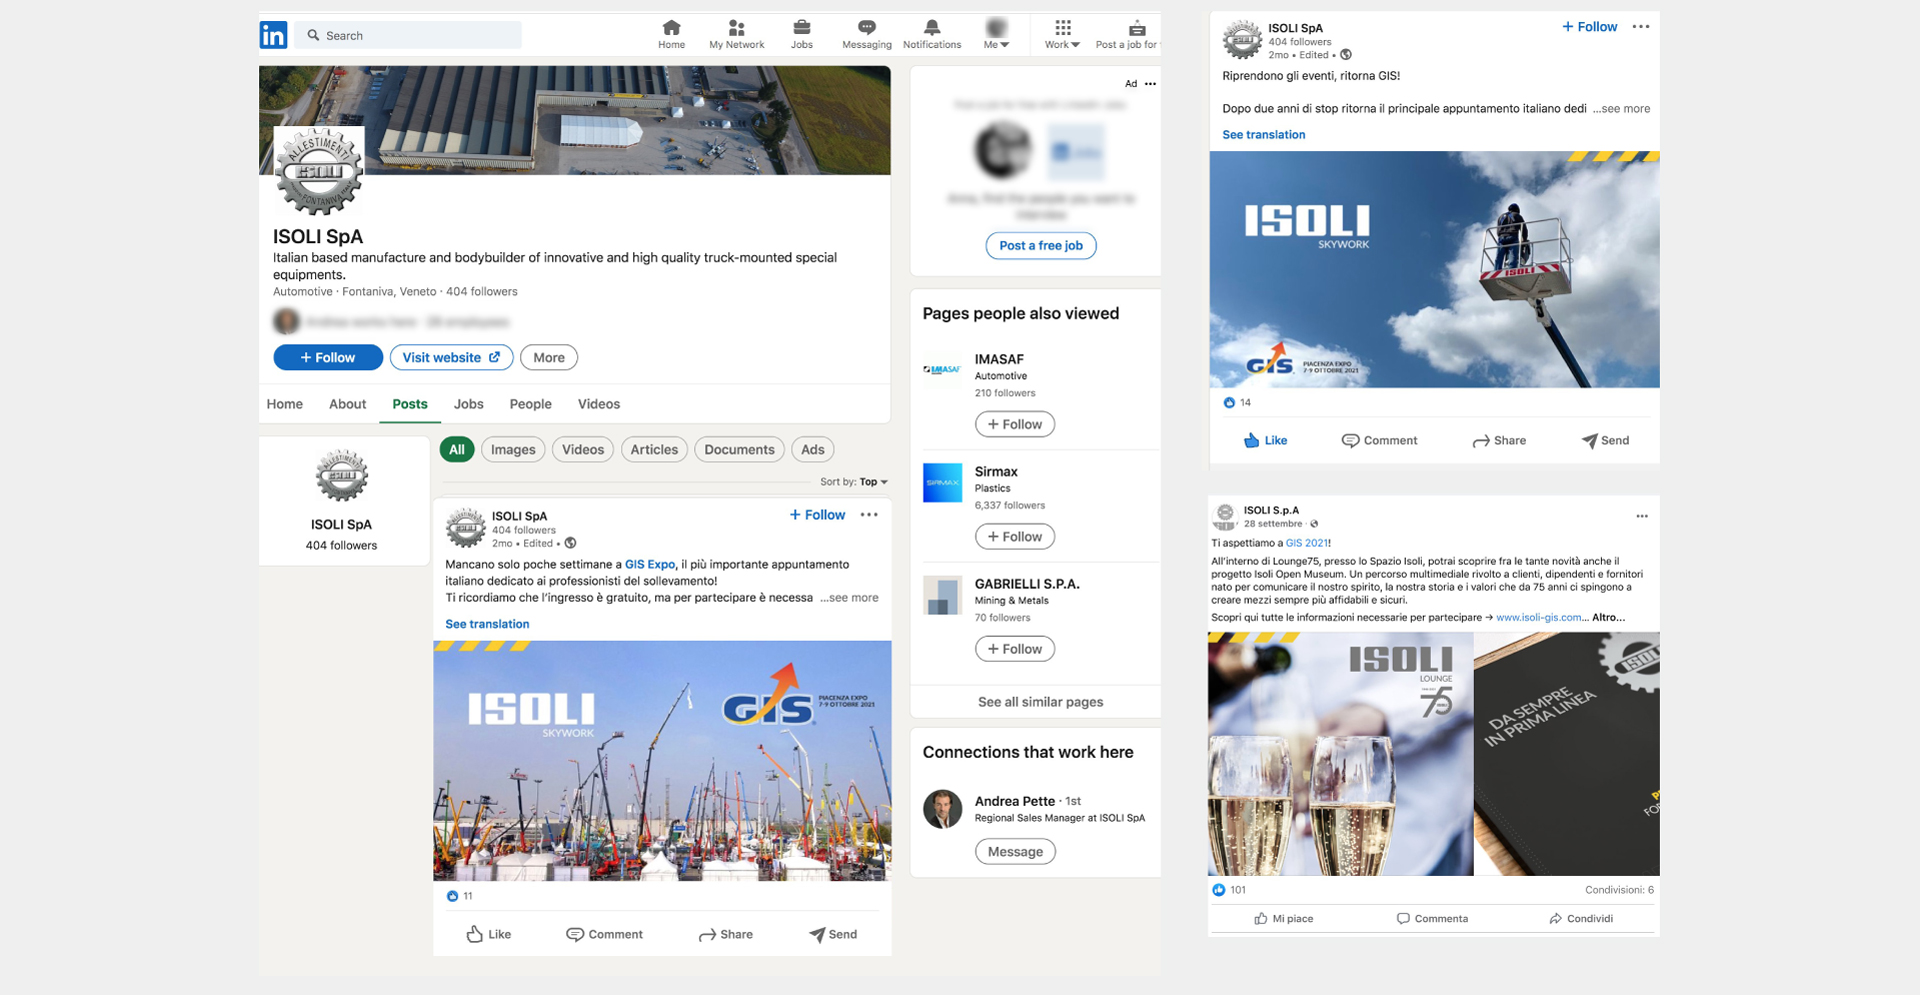
Task: Open three-dot menu on Riprendono gli eventi post
Action: point(1641,27)
